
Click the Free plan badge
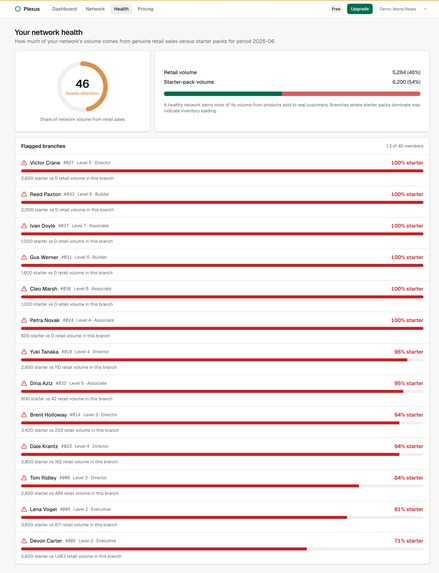336,9
